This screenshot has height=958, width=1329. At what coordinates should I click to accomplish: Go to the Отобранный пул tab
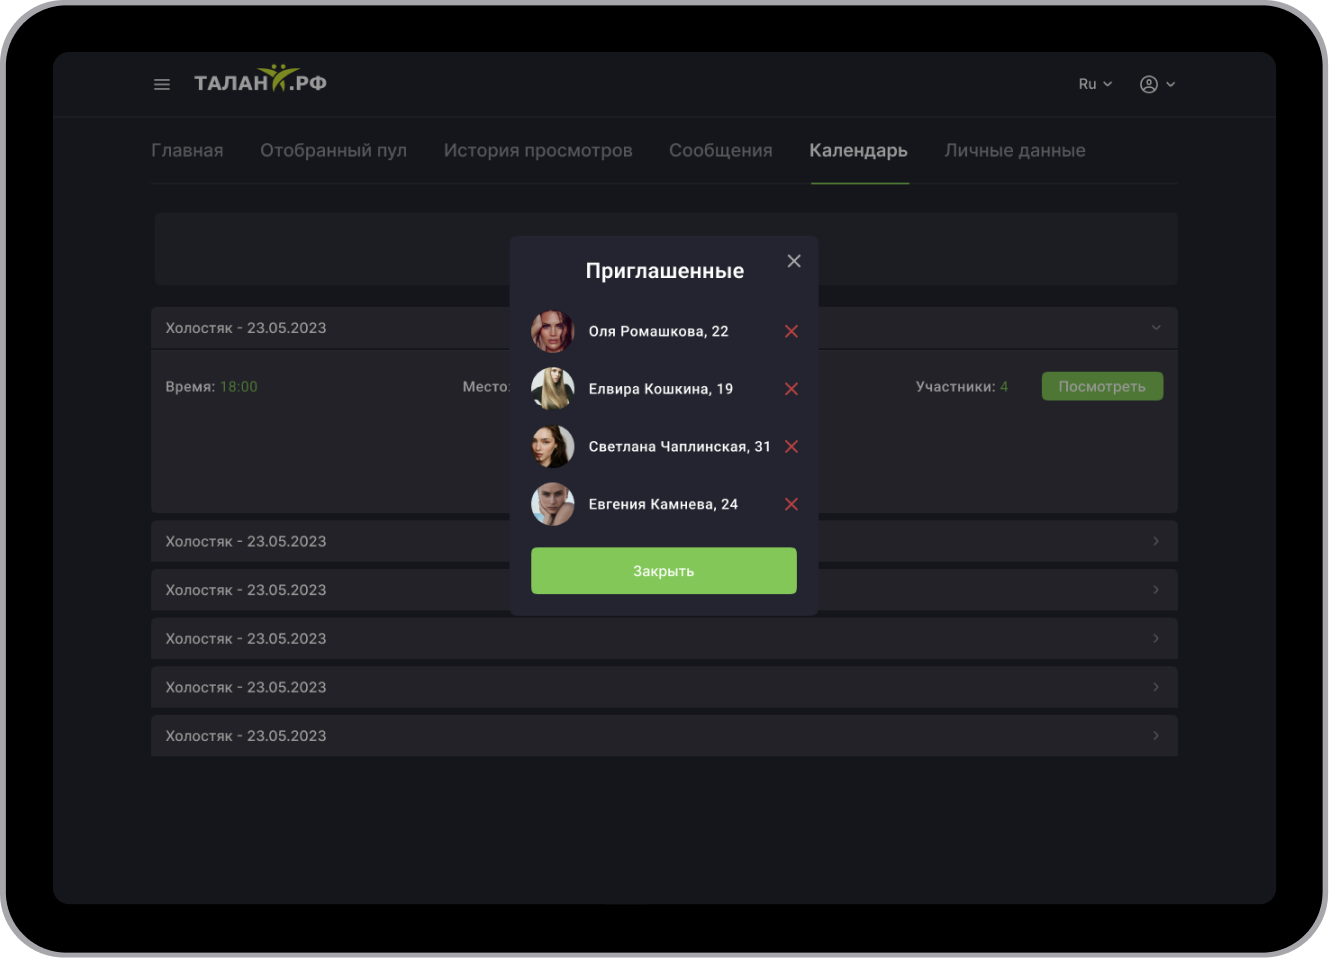click(333, 151)
